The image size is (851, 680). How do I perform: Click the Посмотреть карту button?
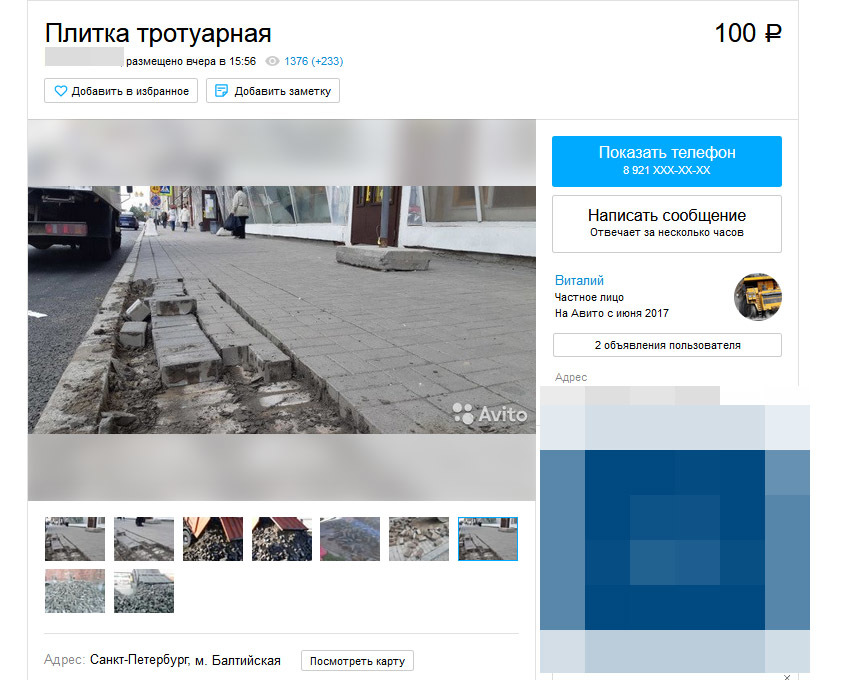pos(357,661)
